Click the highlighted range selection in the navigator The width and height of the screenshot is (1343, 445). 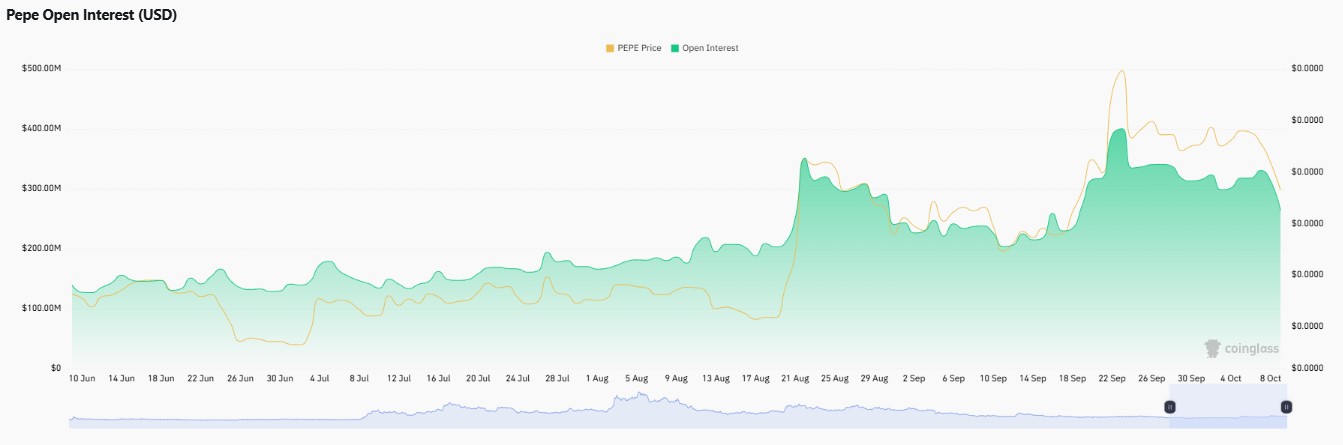(x=1228, y=407)
